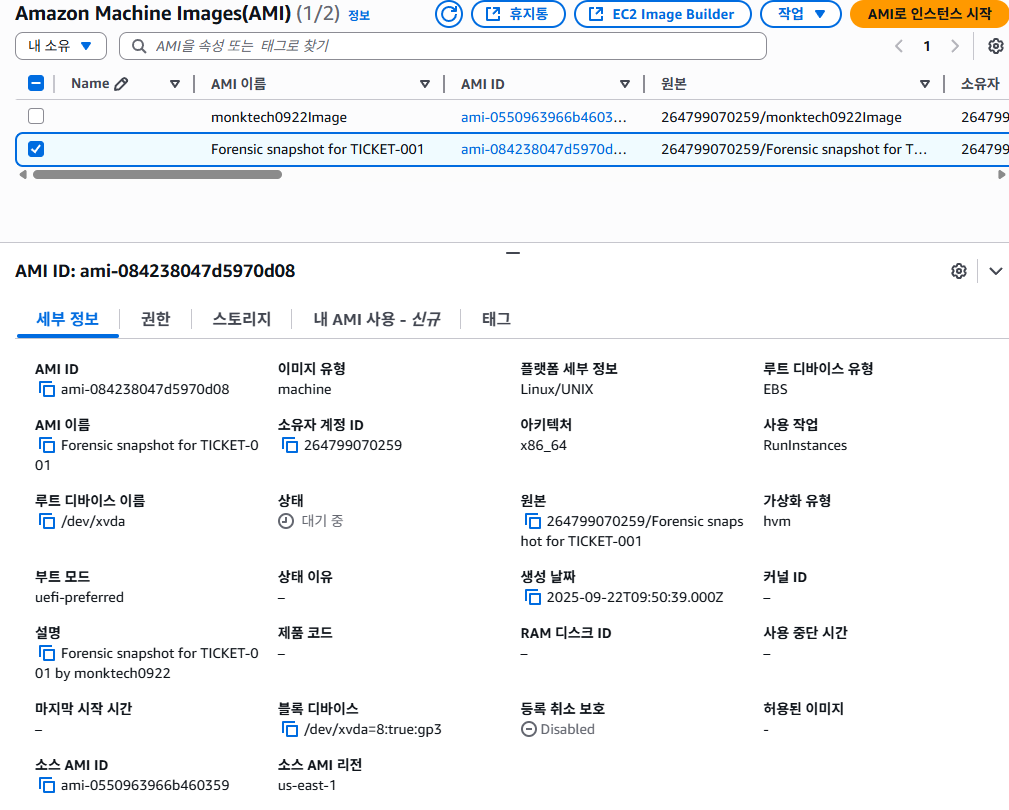Click AMI로 인스턴스 시작 button
Image resolution: width=1009 pixels, height=810 pixels.
(x=930, y=14)
